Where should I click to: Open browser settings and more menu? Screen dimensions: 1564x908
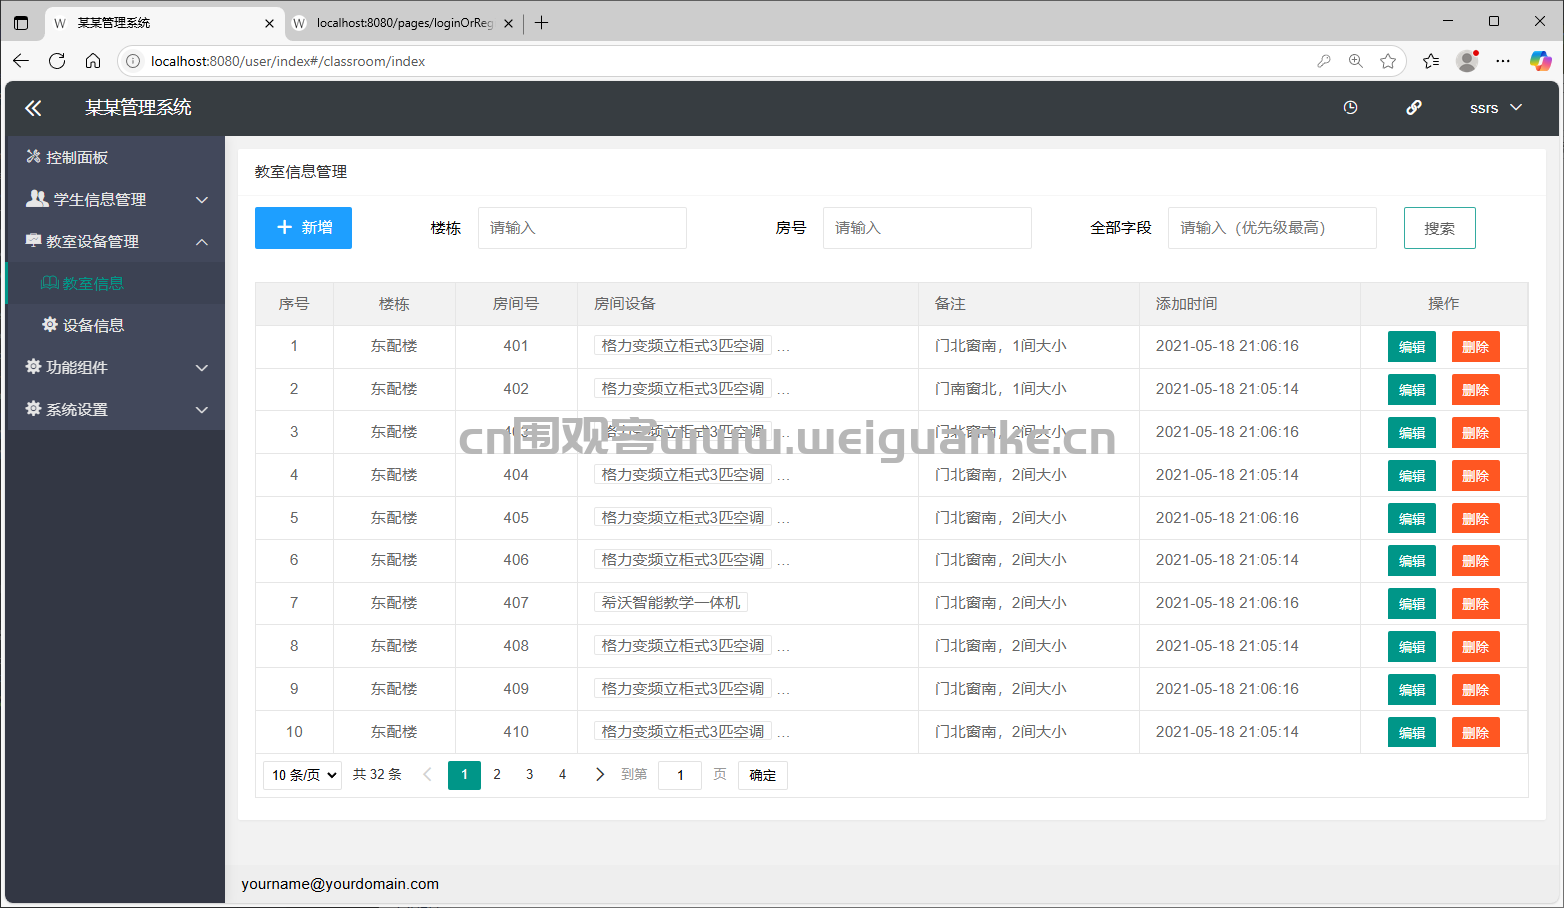(x=1503, y=61)
